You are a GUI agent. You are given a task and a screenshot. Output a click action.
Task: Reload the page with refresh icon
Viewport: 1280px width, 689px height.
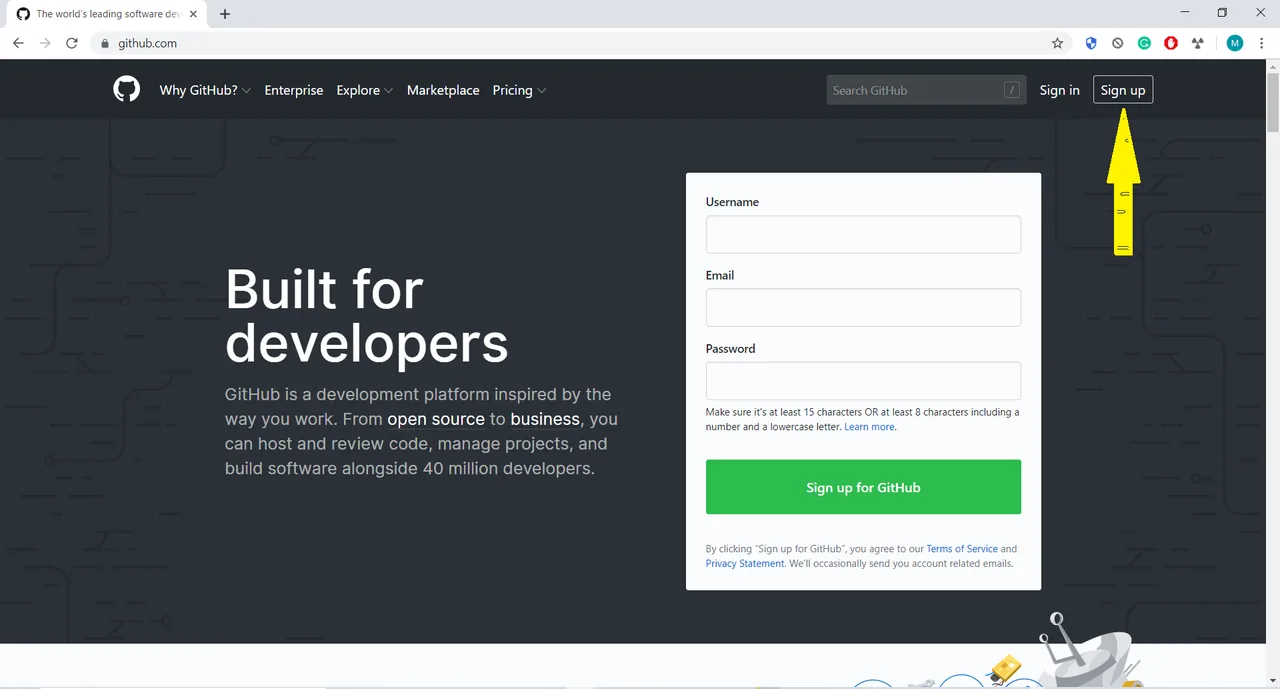tap(72, 43)
